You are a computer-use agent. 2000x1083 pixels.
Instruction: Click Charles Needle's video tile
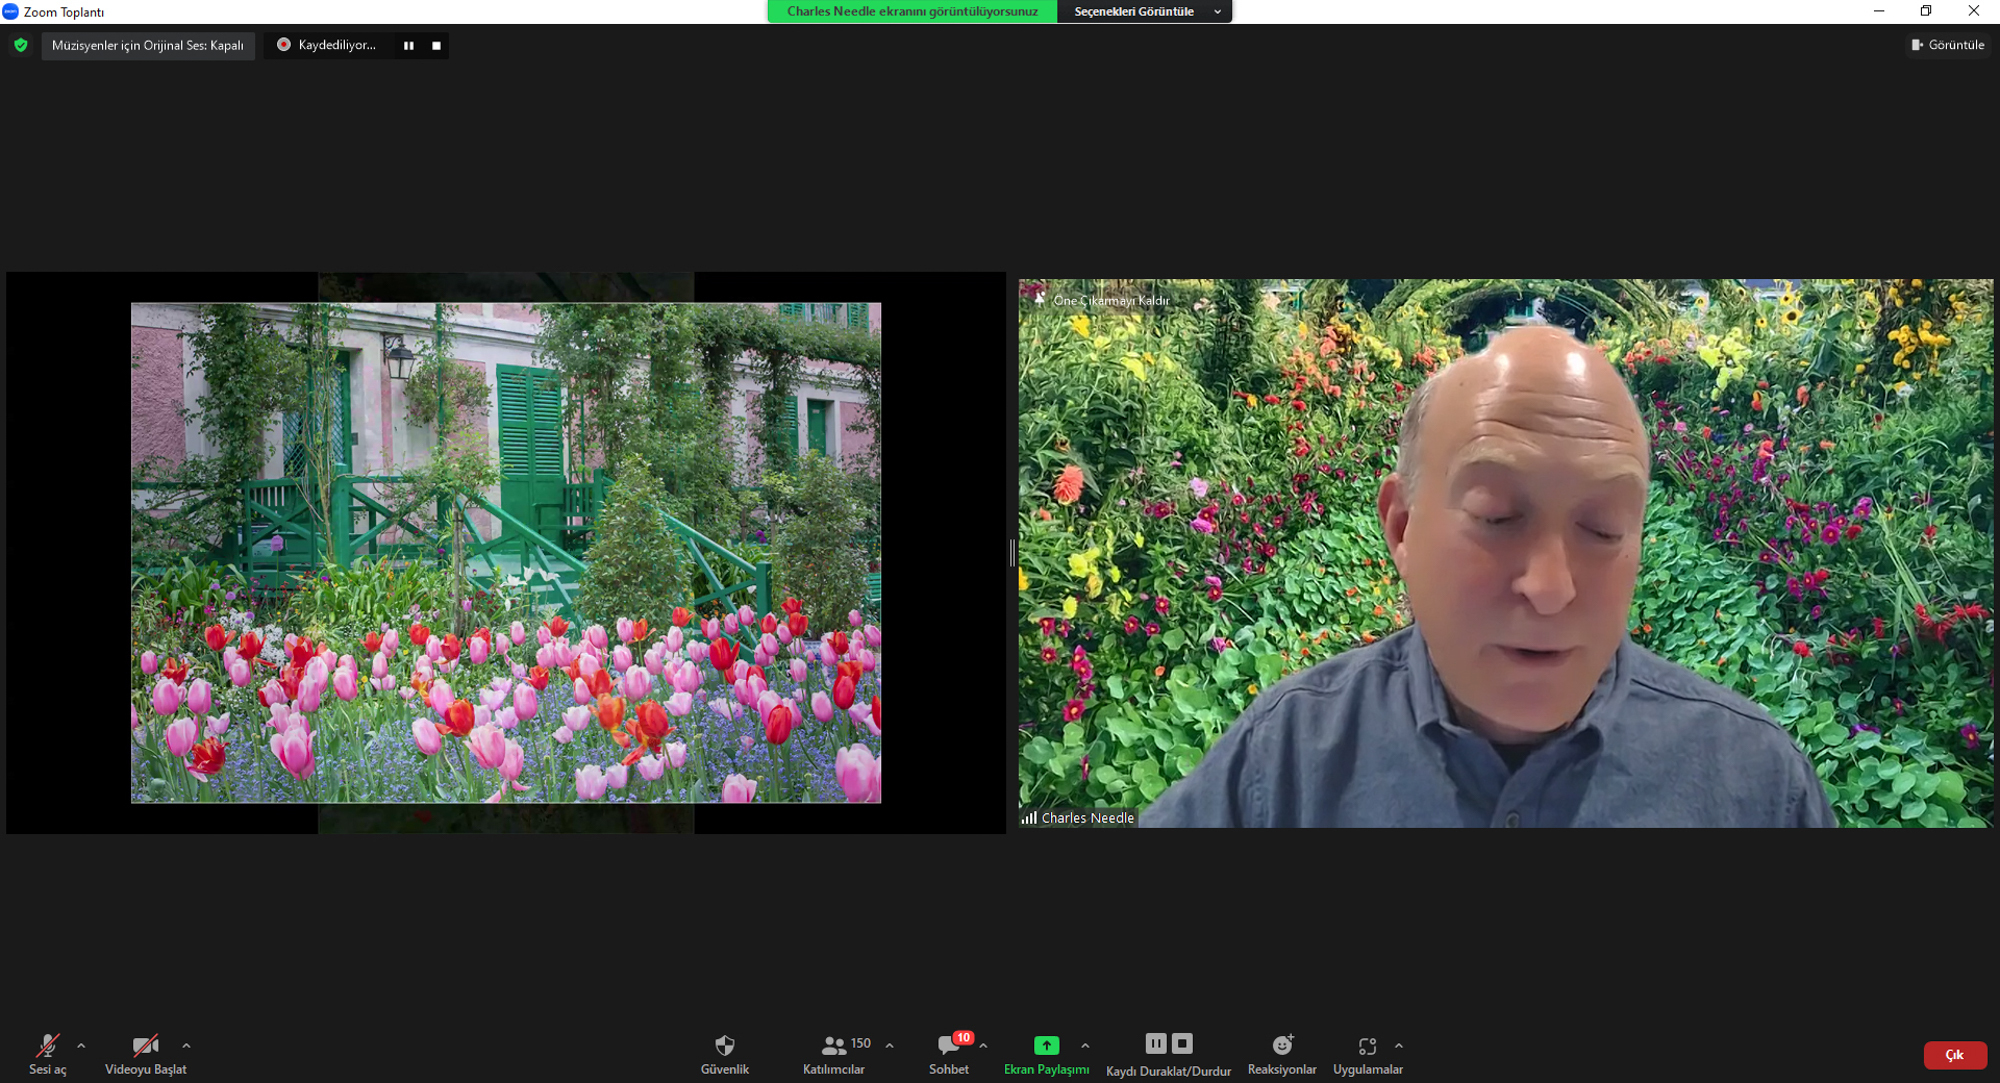click(1505, 553)
